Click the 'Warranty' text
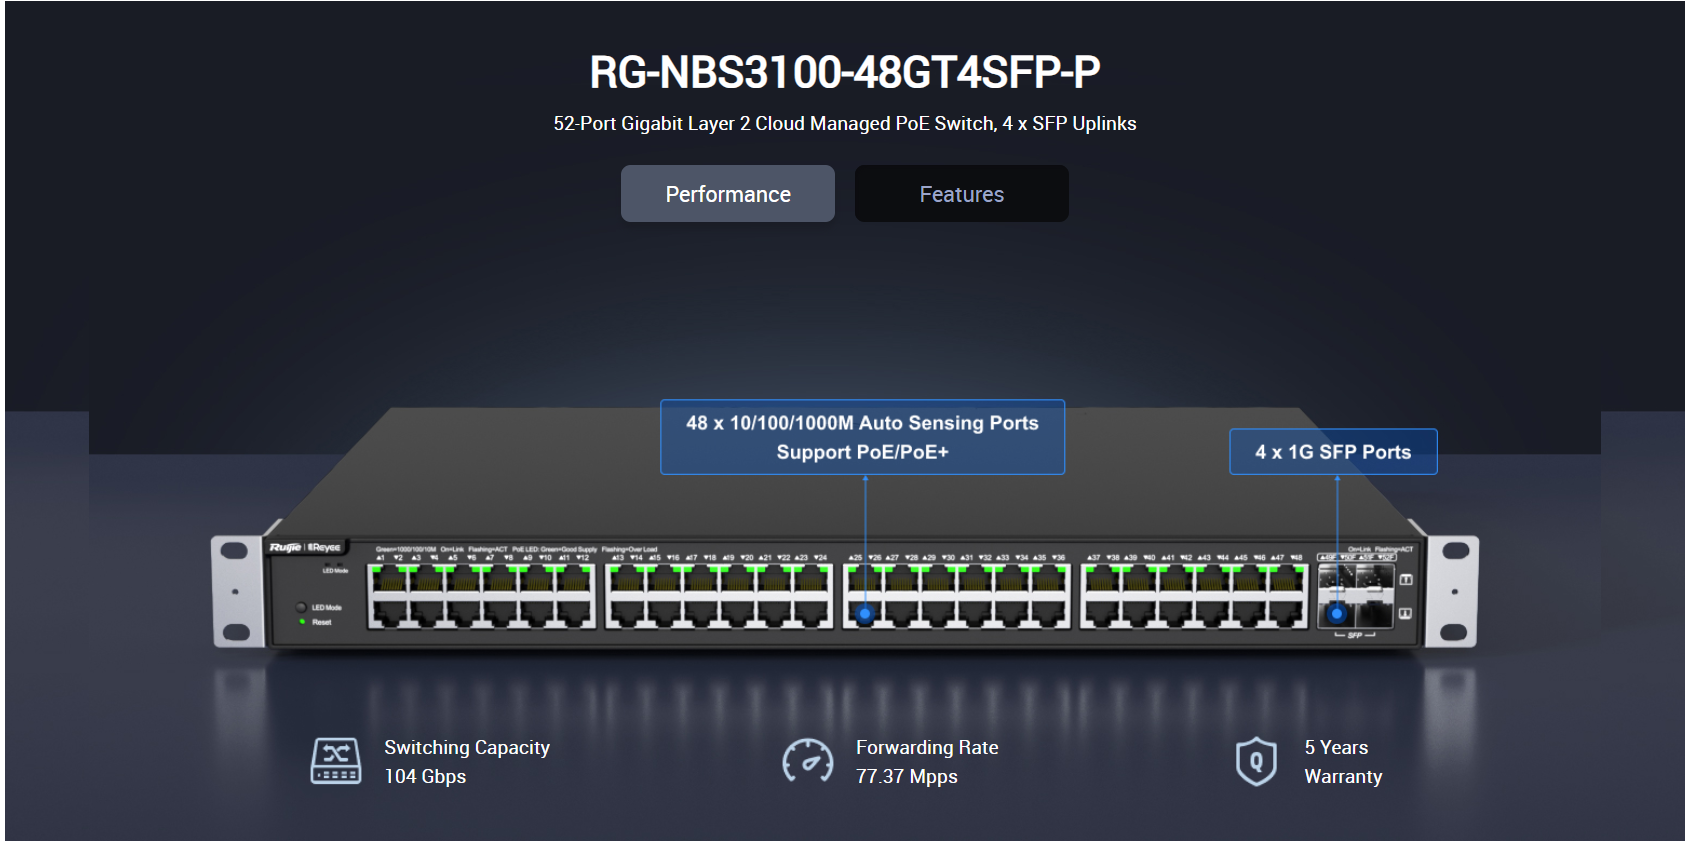 tap(1343, 776)
